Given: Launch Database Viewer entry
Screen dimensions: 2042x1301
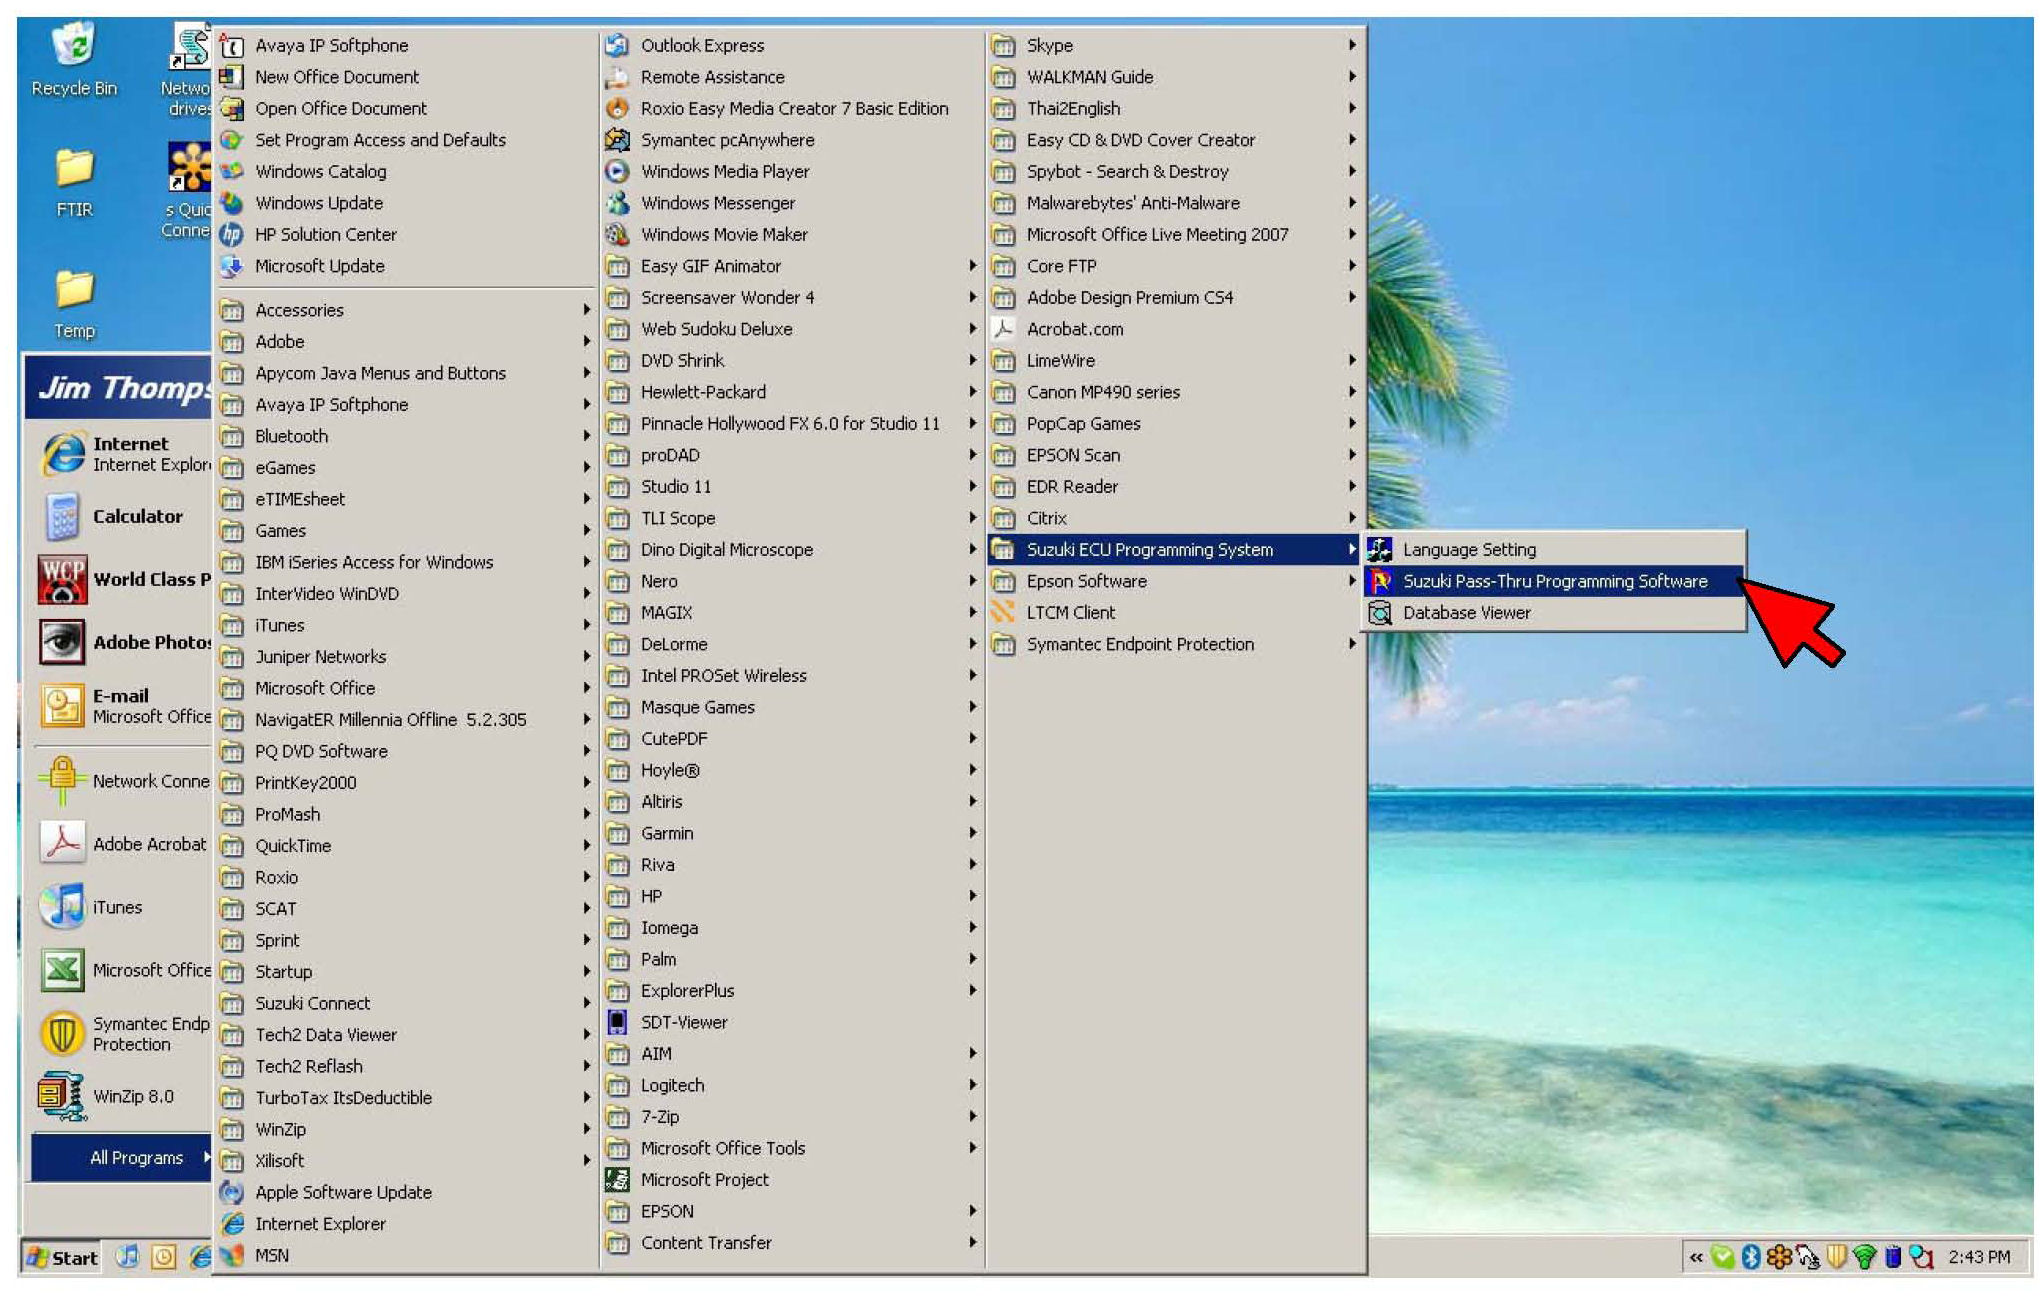Looking at the screenshot, I should (x=1554, y=613).
